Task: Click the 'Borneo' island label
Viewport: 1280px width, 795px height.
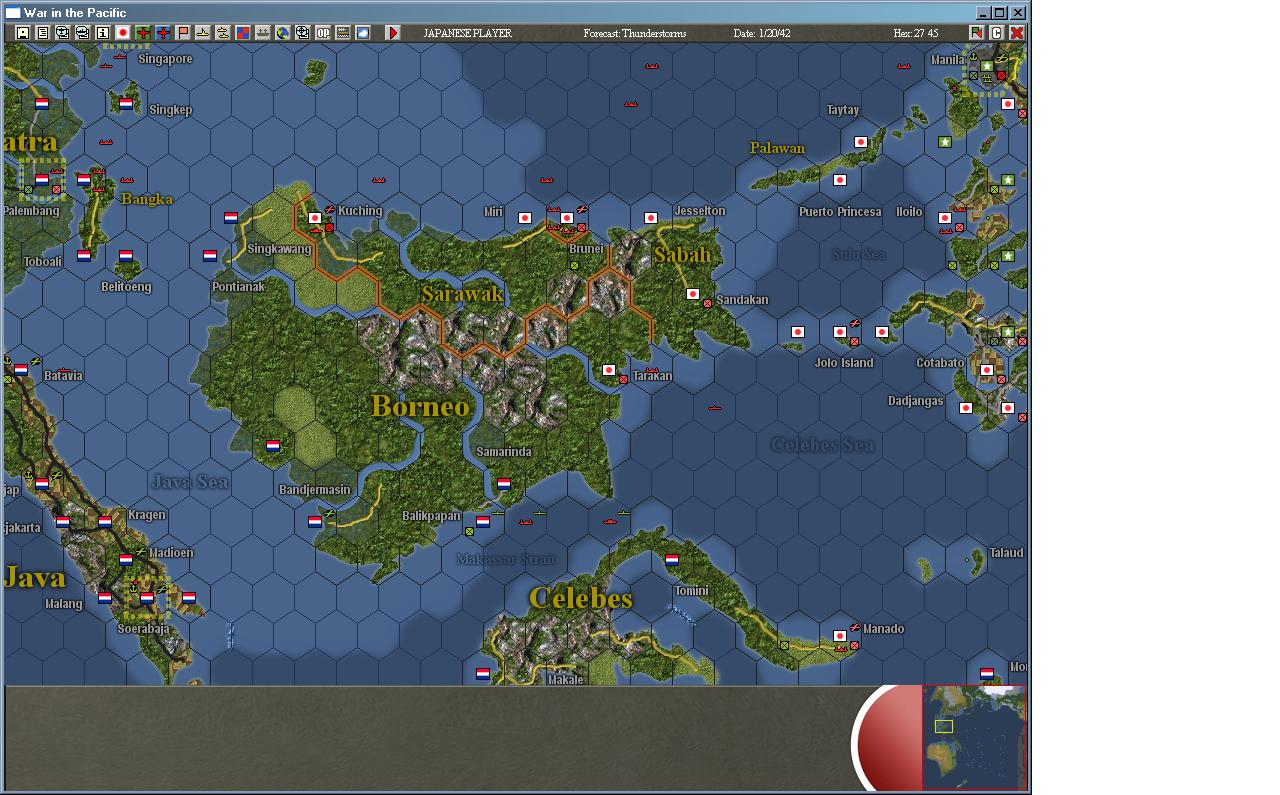Action: 420,406
